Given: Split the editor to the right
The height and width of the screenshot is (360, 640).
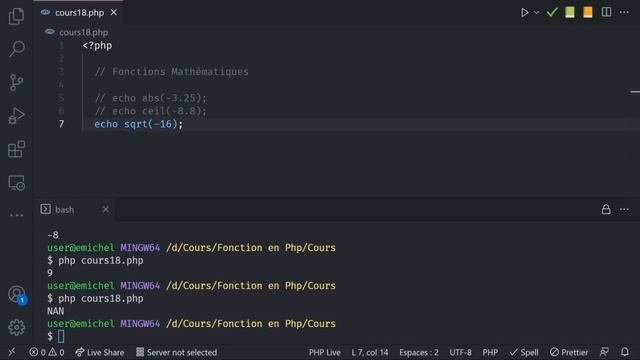Looking at the screenshot, I should pyautogui.click(x=607, y=12).
